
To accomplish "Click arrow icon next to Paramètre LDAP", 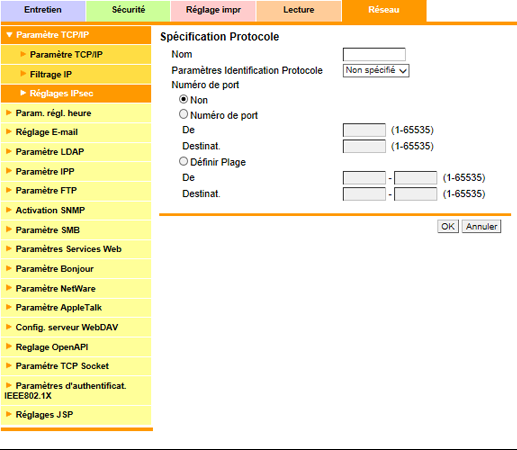I will pyautogui.click(x=9, y=151).
